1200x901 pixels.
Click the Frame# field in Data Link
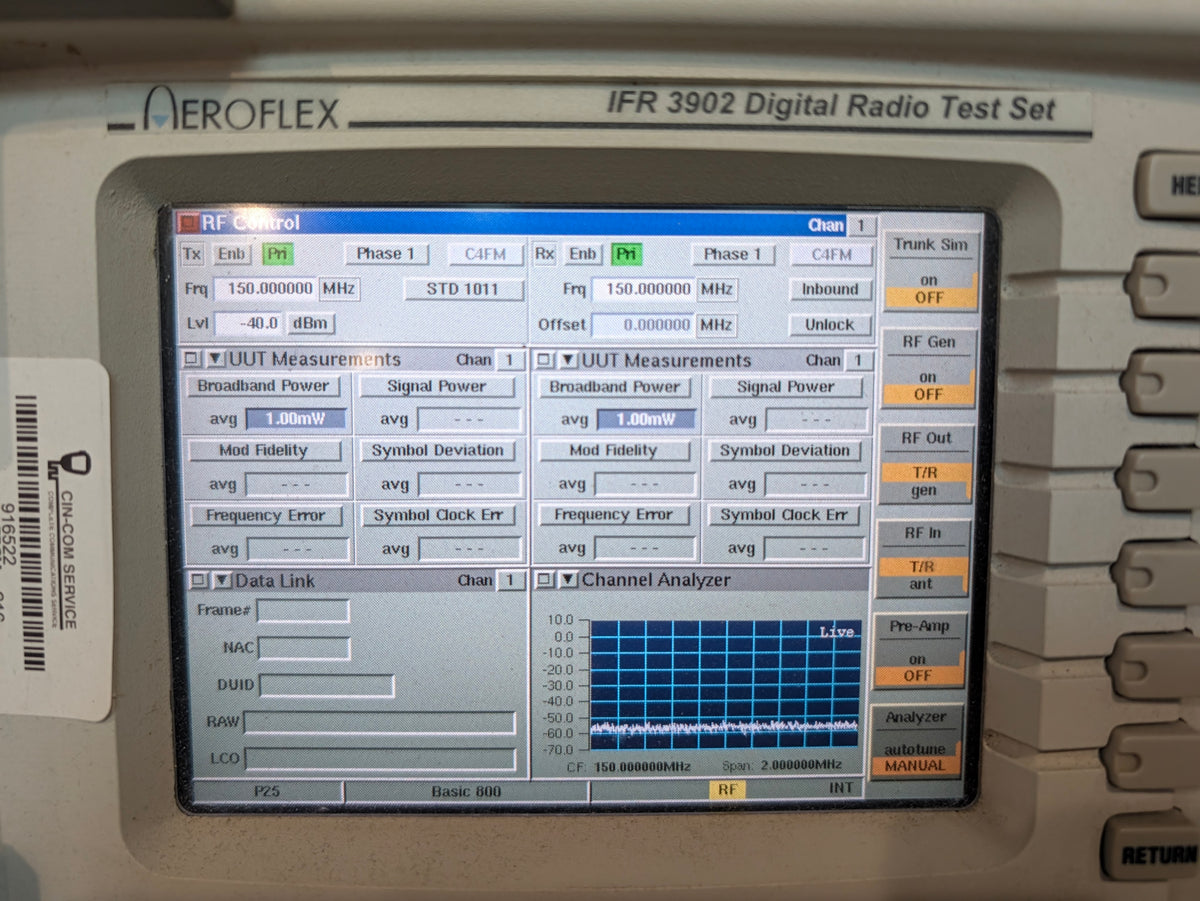click(303, 611)
